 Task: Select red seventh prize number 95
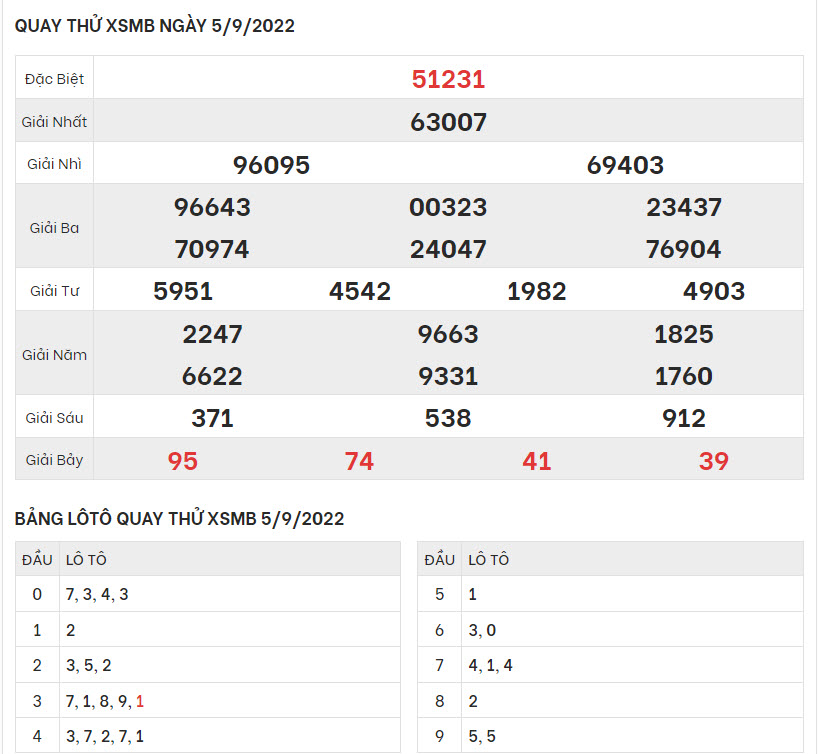click(x=183, y=461)
